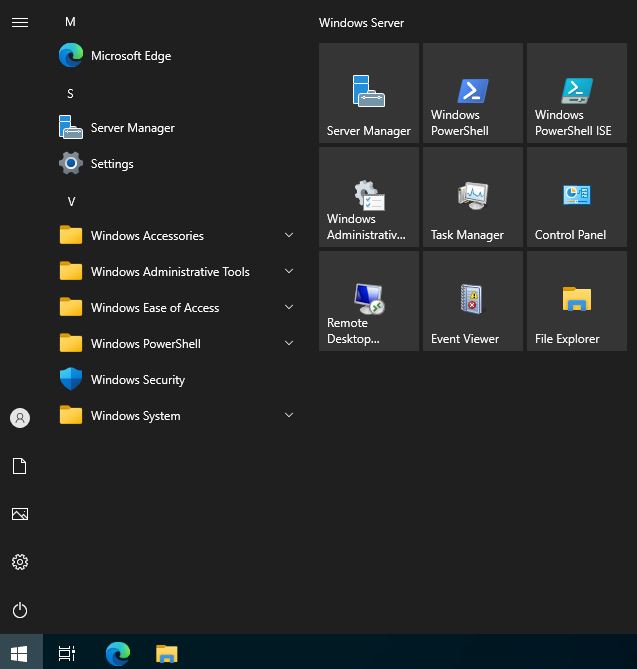637x669 pixels.
Task: Open Windows Security from the app list
Action: coord(175,380)
